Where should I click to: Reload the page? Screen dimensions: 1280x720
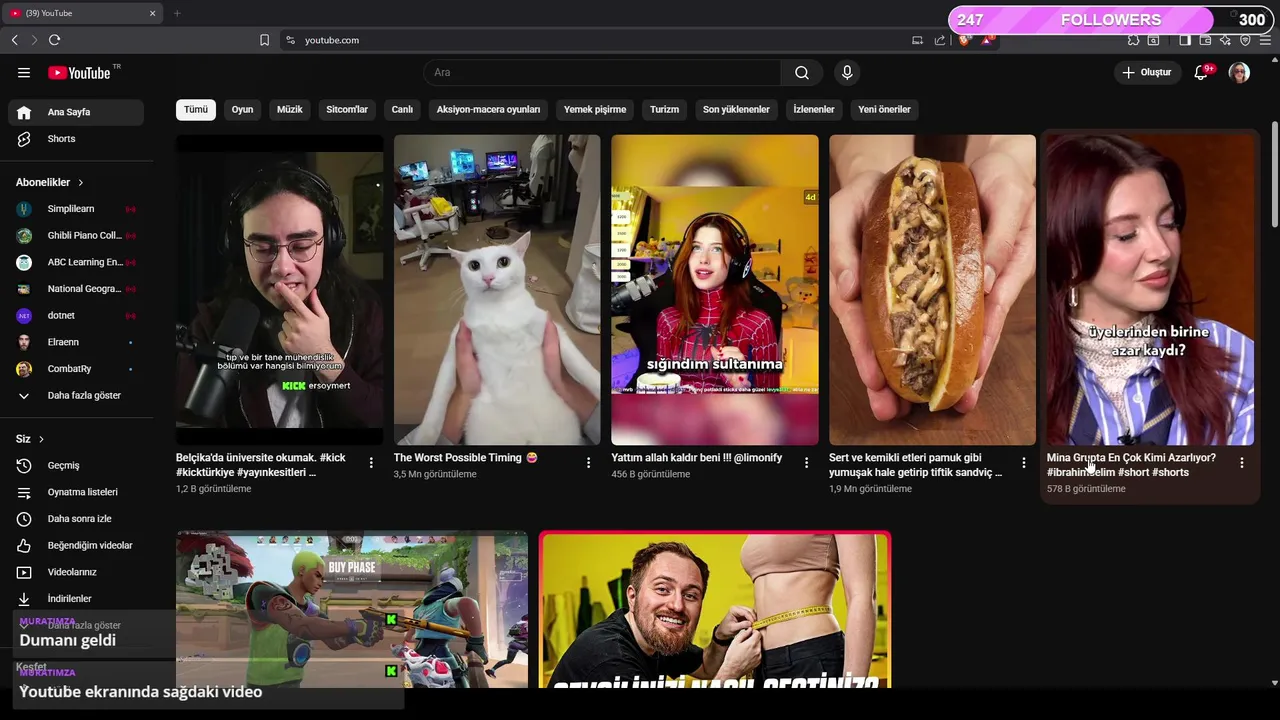(54, 40)
